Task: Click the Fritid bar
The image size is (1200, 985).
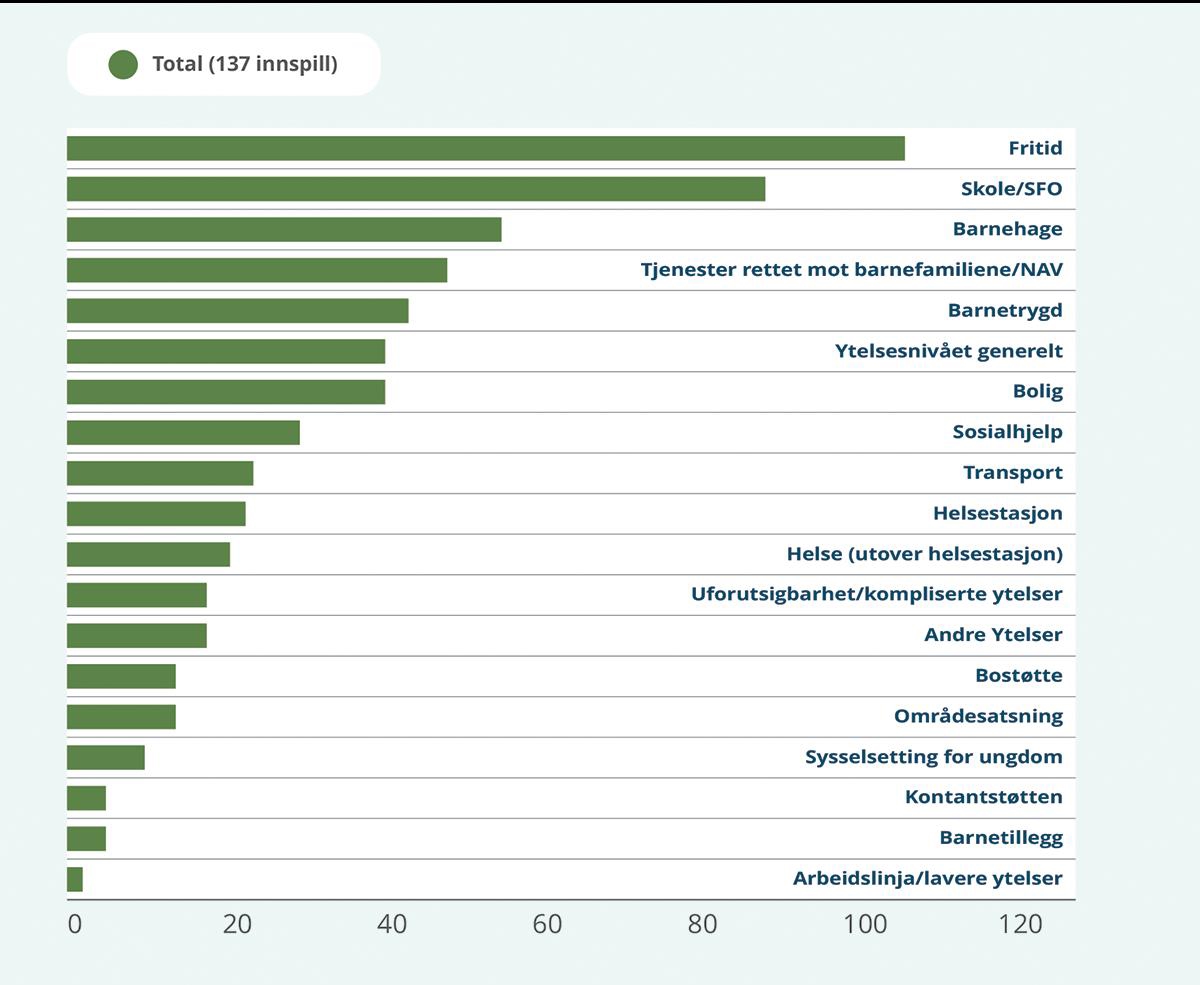Action: pyautogui.click(x=485, y=149)
